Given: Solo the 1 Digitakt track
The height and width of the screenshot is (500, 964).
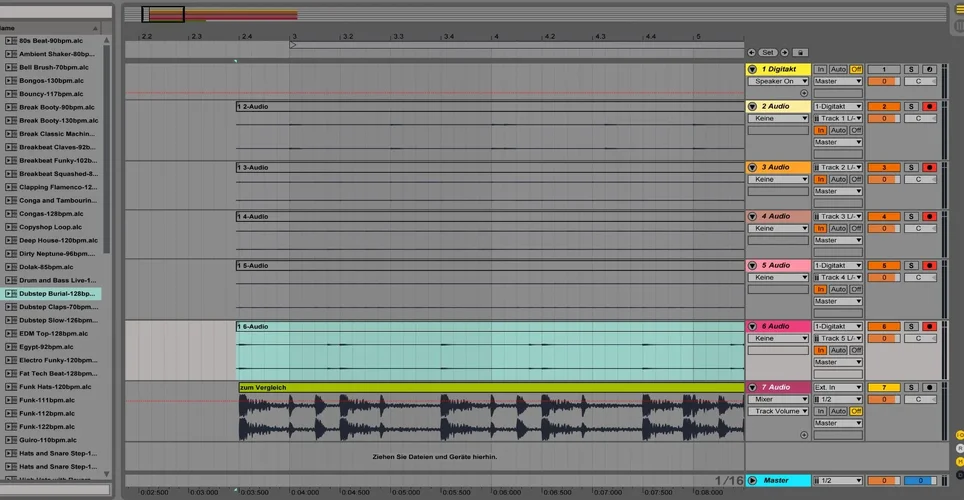Looking at the screenshot, I should pos(911,69).
